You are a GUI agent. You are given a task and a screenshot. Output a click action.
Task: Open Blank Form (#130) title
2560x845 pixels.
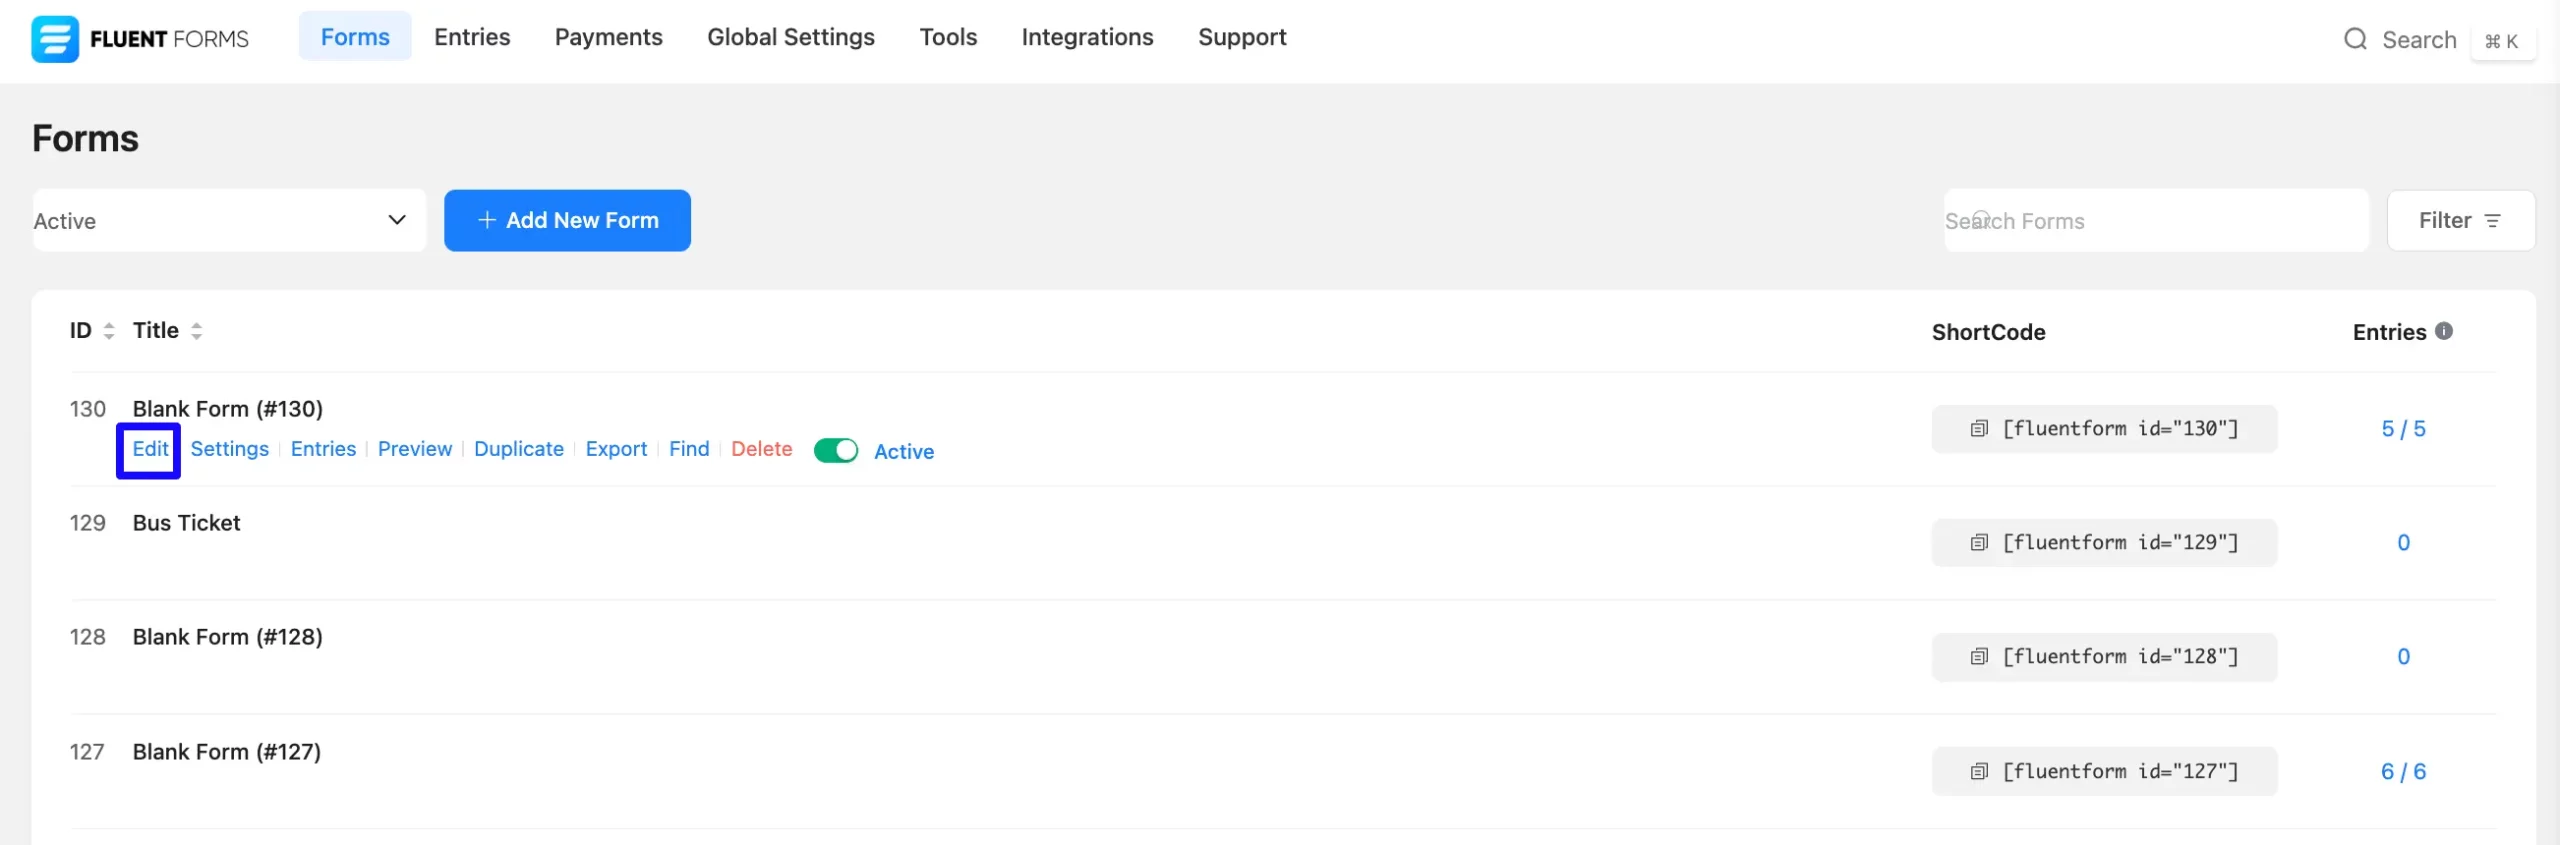[x=228, y=409]
